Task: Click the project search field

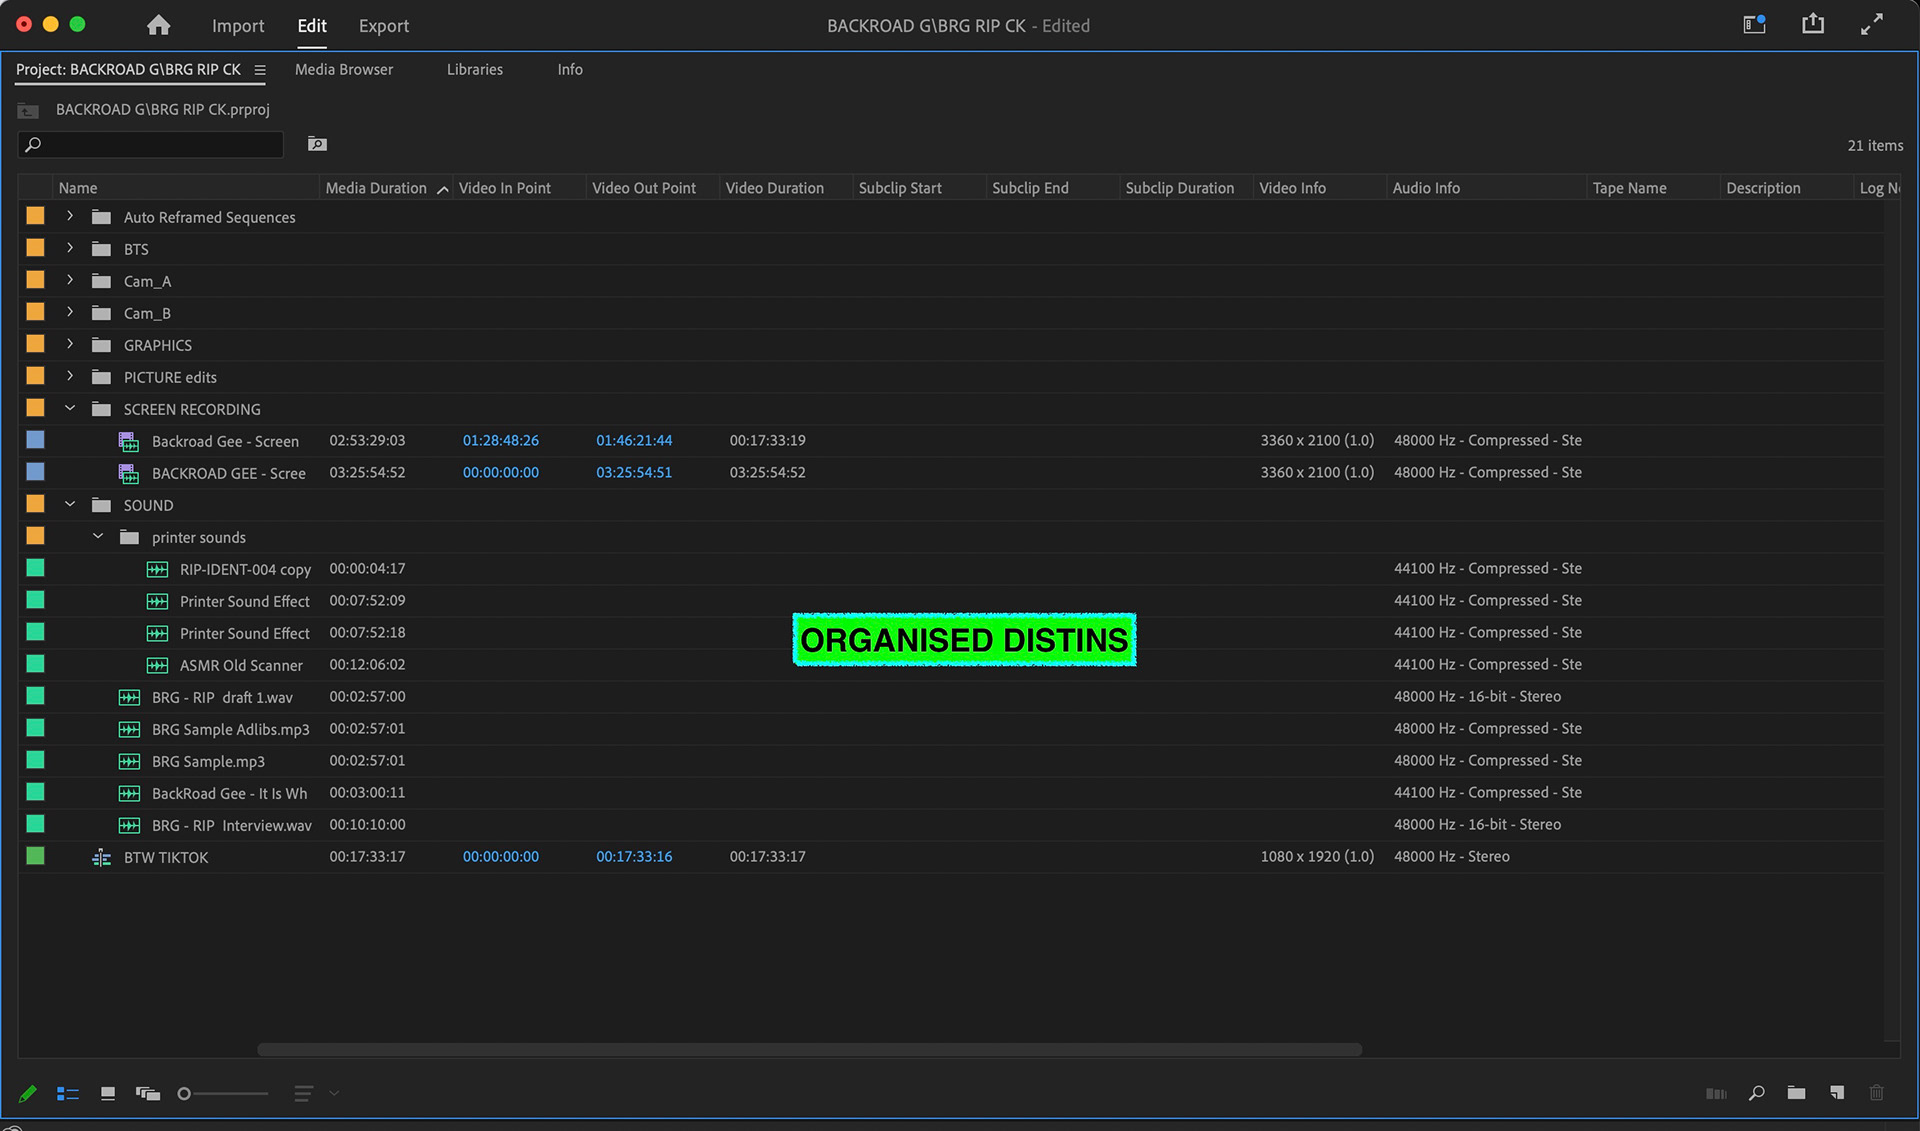Action: click(160, 145)
